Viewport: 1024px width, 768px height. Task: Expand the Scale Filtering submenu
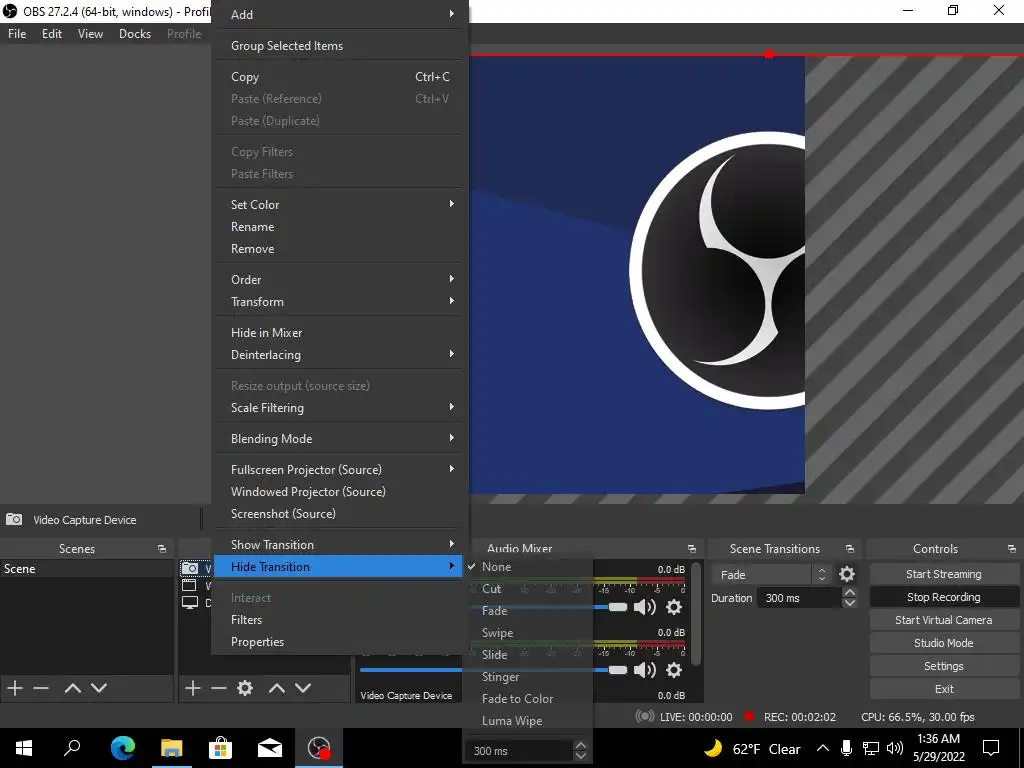pyautogui.click(x=340, y=408)
